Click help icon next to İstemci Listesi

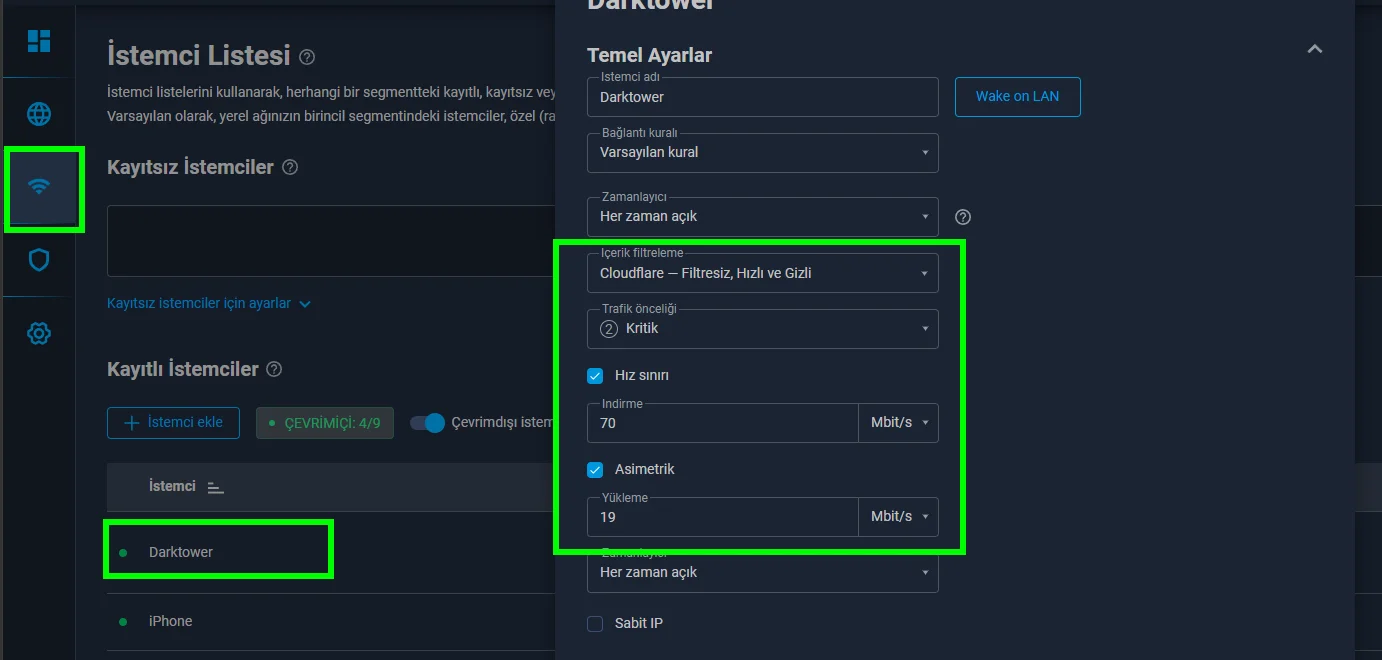[307, 56]
